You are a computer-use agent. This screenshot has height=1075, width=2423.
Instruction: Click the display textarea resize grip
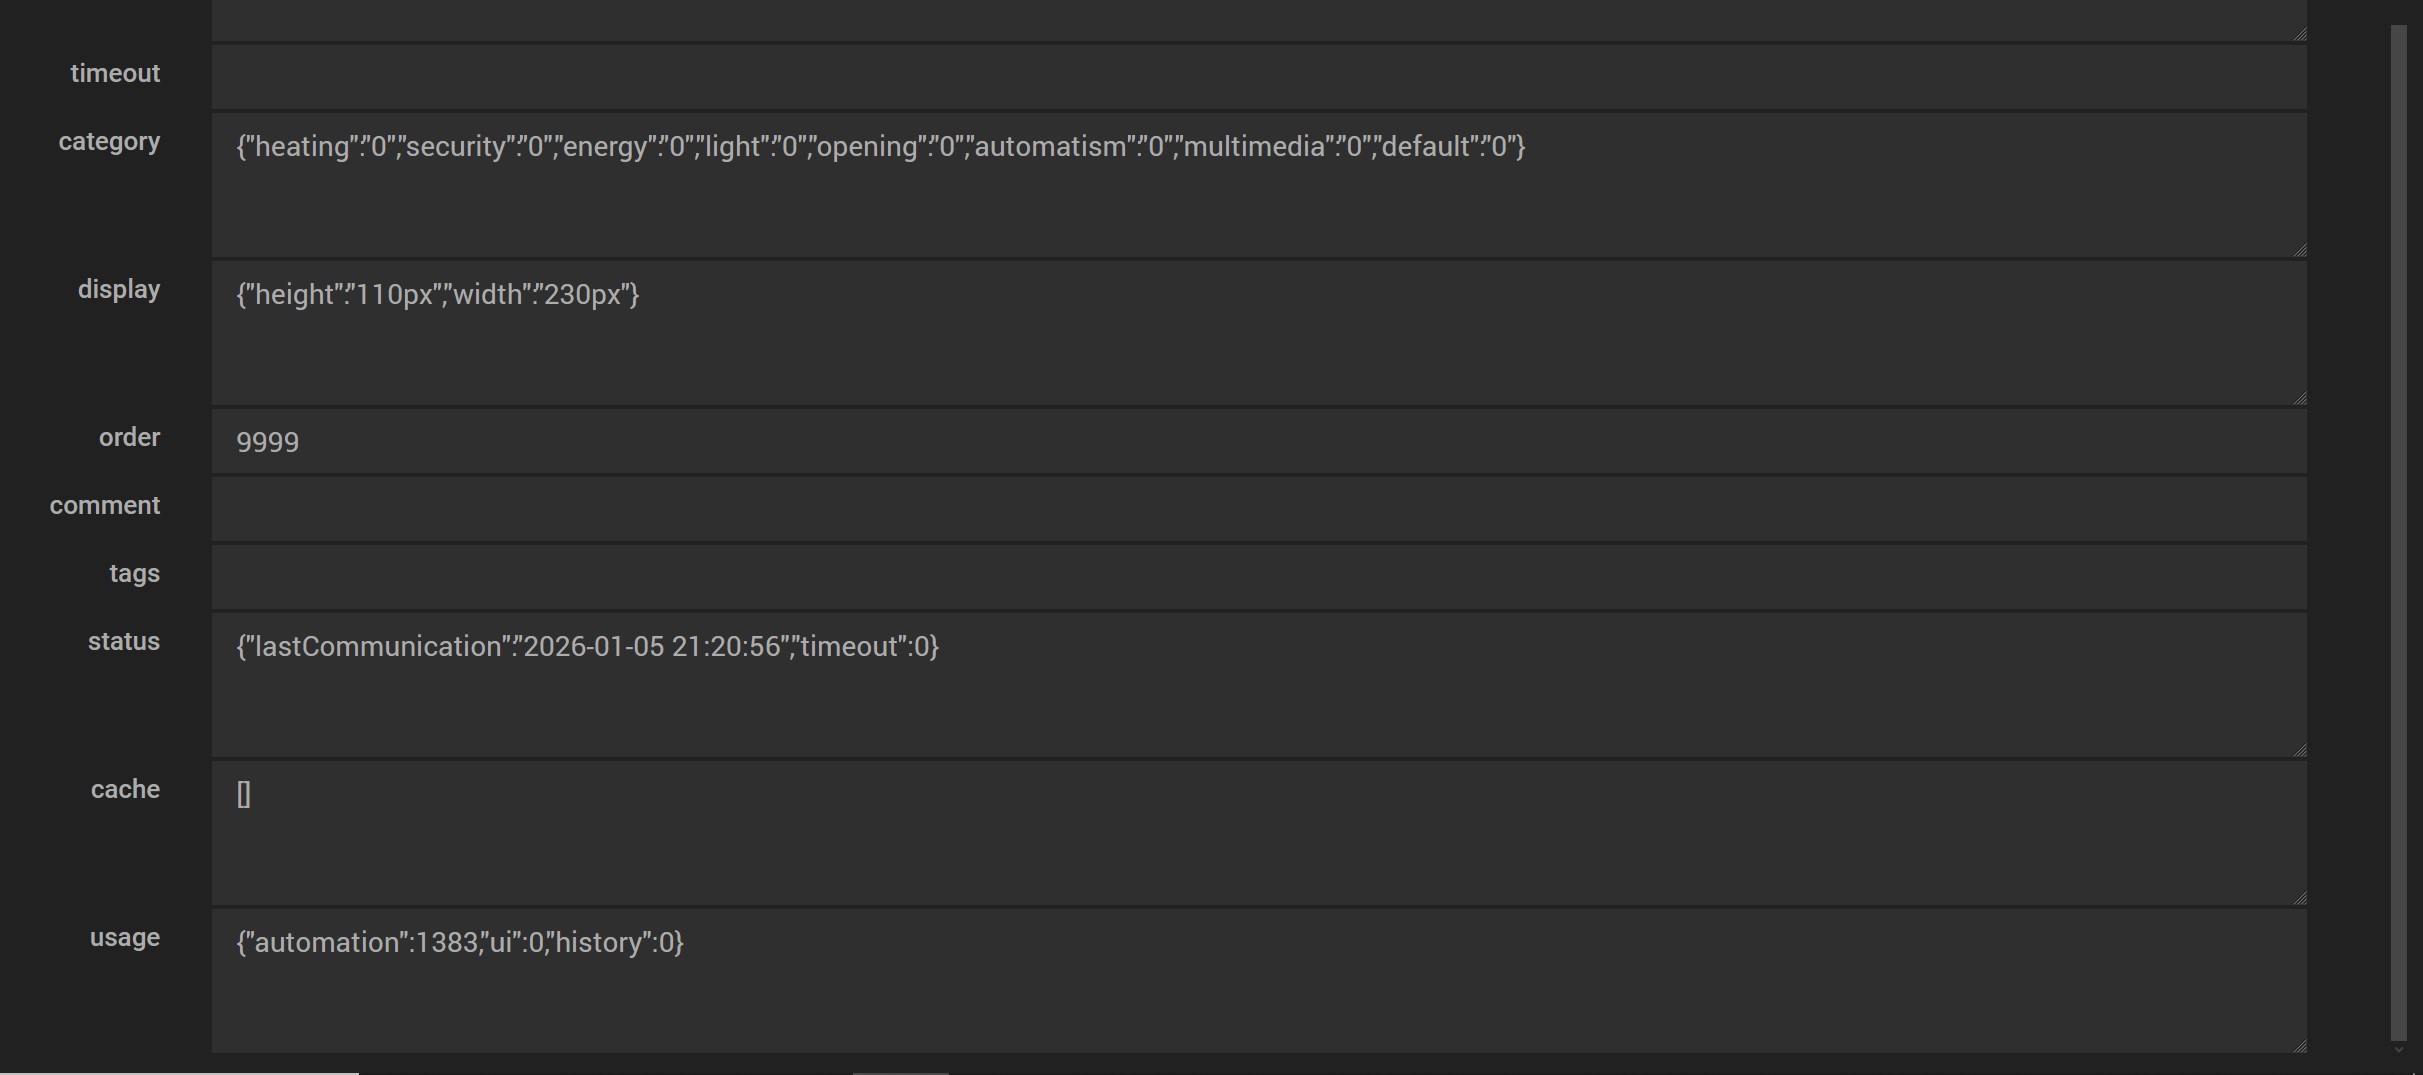click(x=2299, y=398)
